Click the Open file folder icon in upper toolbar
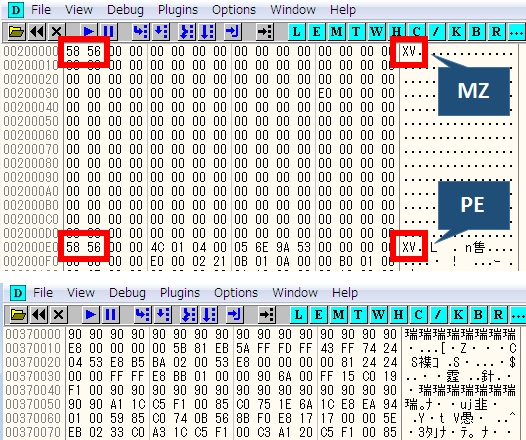Screen dimensions: 526x440 pyautogui.click(x=16, y=32)
